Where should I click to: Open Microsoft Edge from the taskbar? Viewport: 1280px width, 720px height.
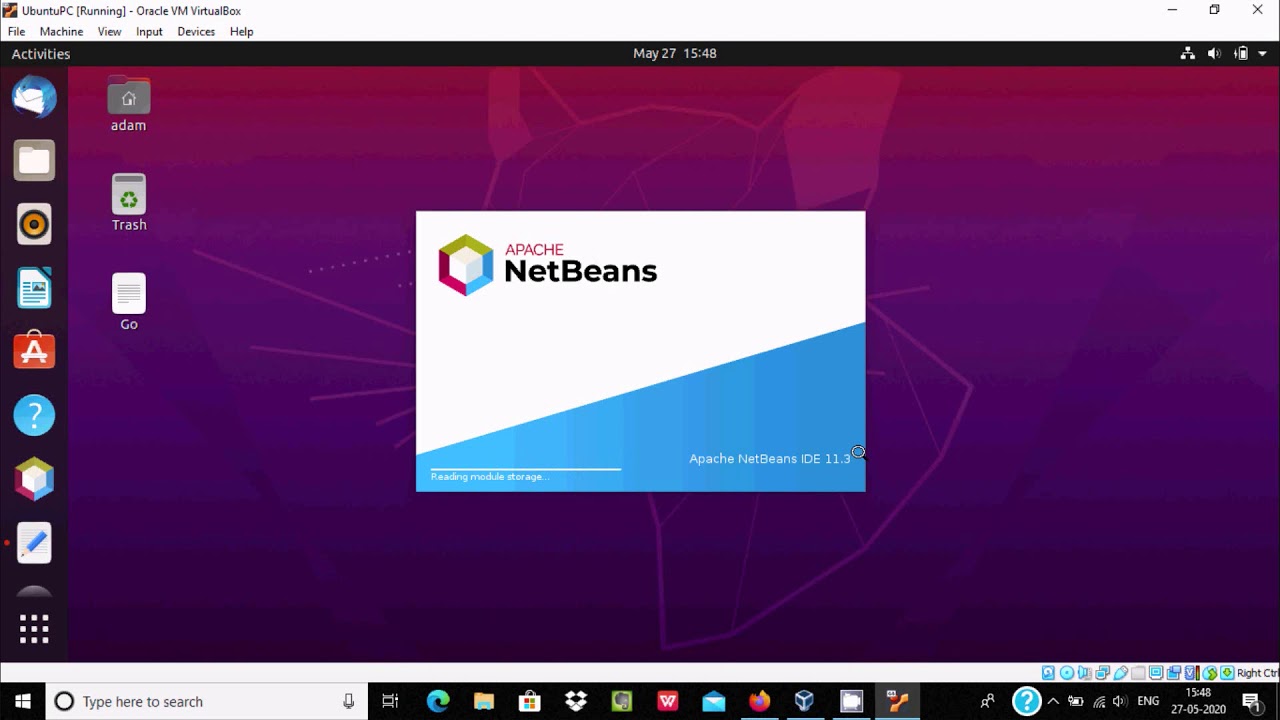(x=438, y=701)
